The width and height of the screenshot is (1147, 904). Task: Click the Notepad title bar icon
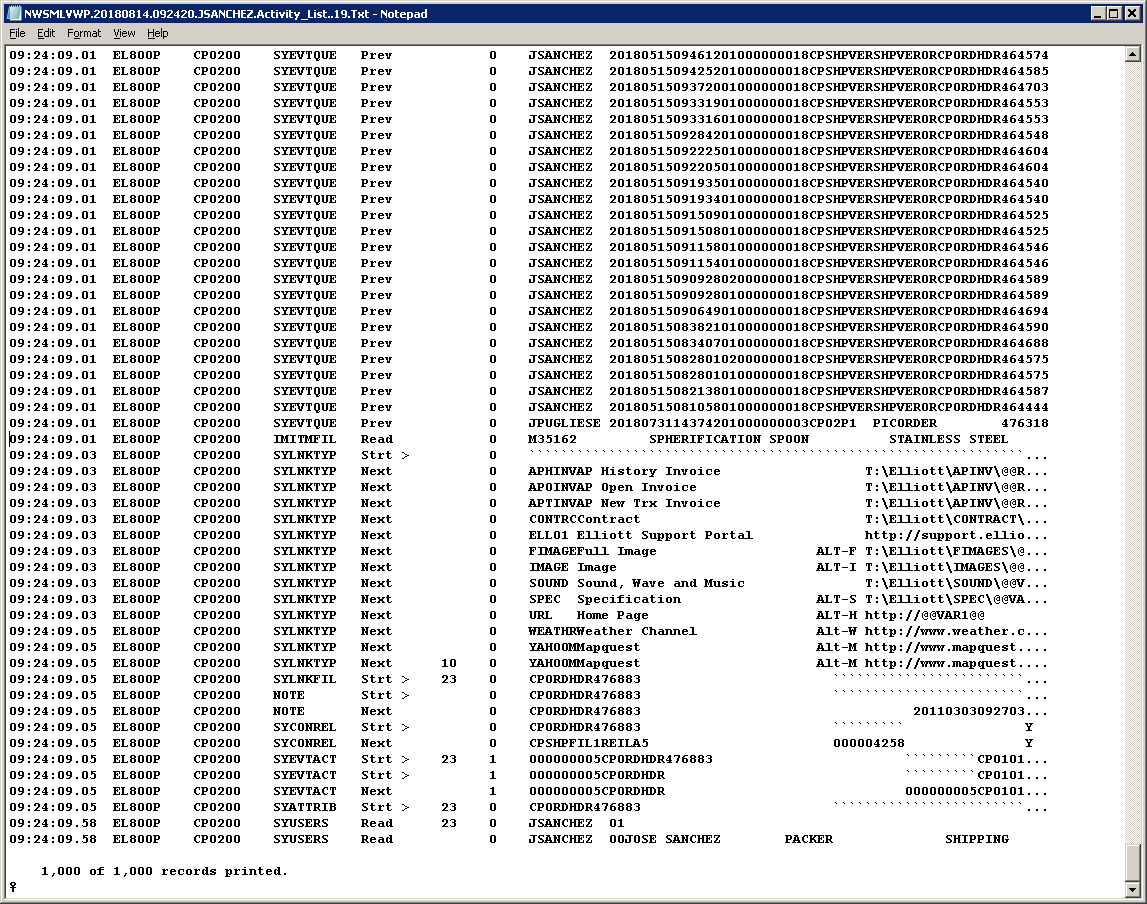(14, 13)
